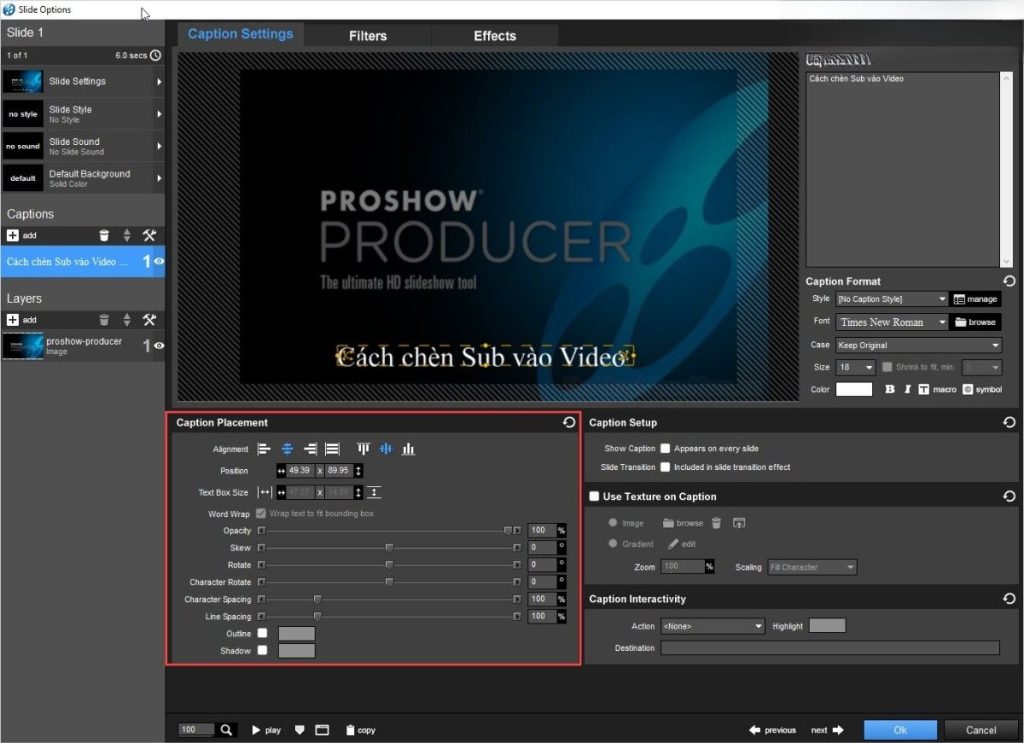Select center horizontal alignment for caption

coord(287,449)
